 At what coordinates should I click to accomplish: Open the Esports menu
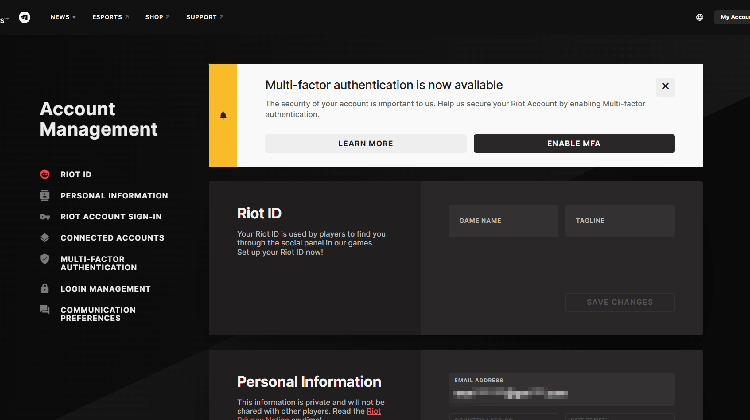(110, 17)
